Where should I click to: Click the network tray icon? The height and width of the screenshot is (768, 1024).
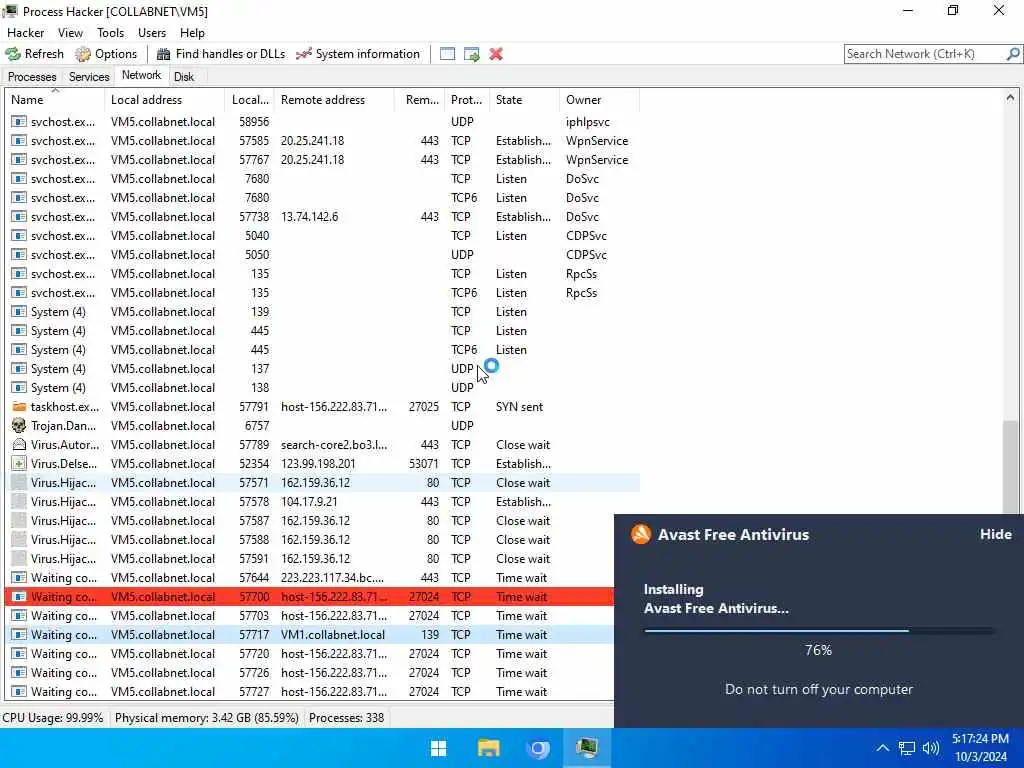(x=906, y=748)
